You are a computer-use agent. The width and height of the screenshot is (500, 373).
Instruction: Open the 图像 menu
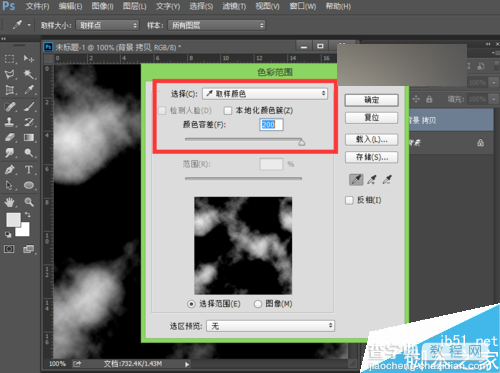[102, 6]
